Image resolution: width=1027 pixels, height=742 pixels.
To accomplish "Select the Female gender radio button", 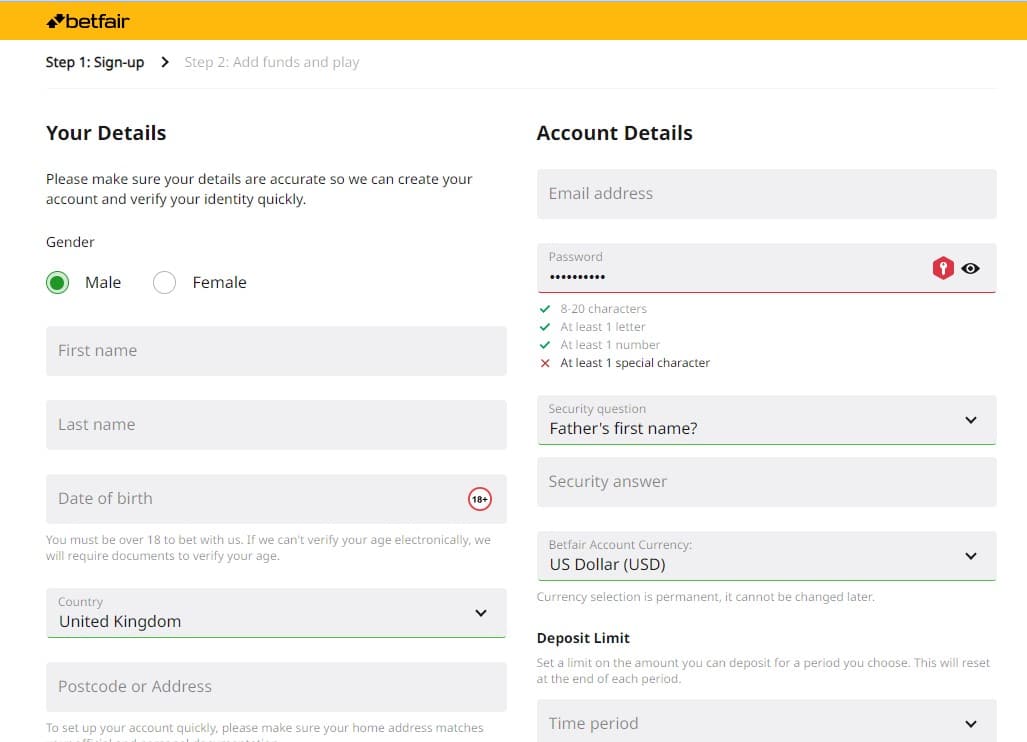I will (x=165, y=283).
